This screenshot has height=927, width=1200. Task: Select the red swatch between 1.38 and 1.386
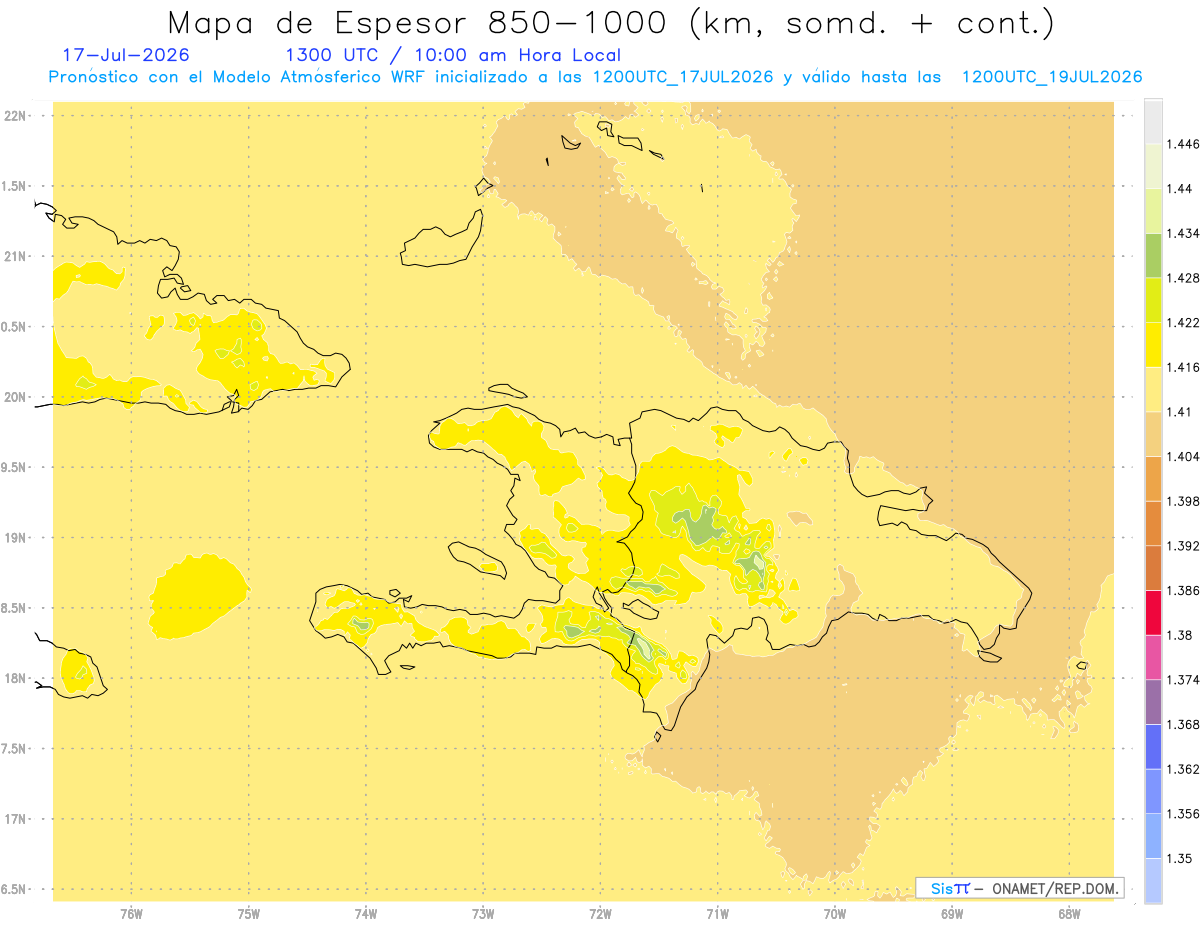point(1153,612)
